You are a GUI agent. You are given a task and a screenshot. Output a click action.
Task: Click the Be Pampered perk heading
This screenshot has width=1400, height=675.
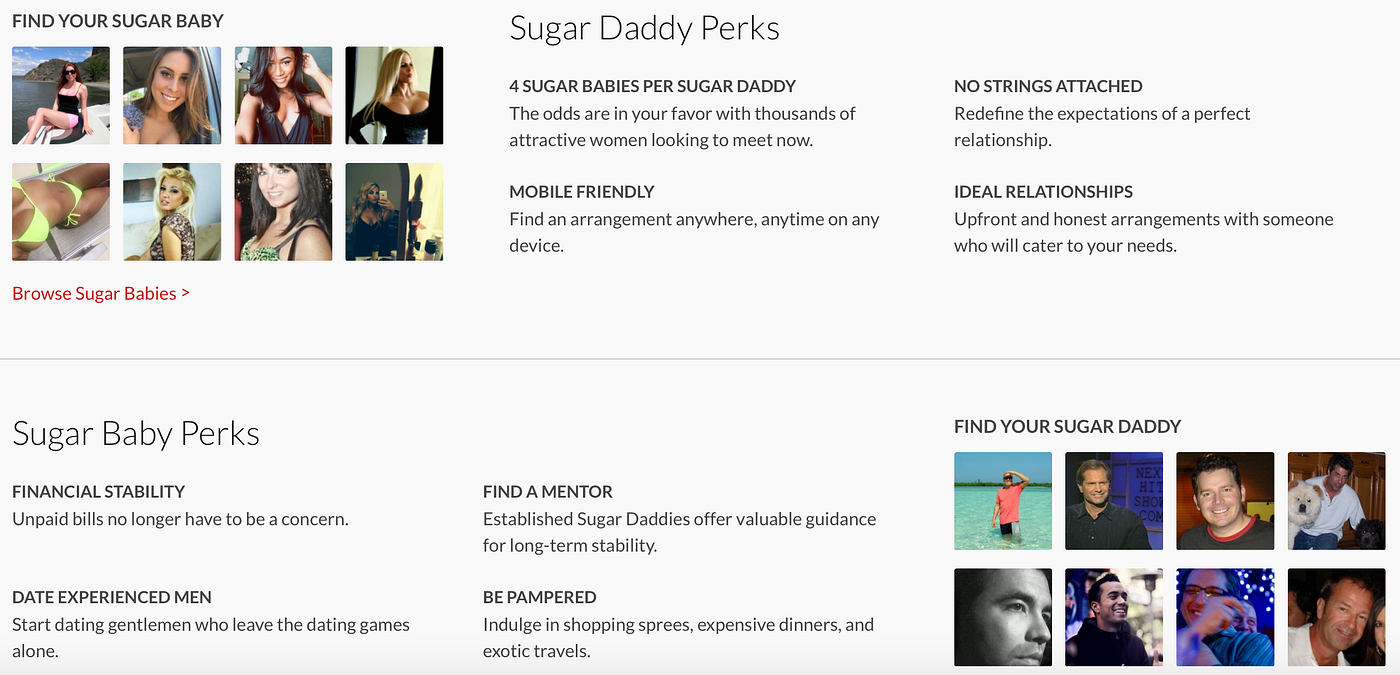(x=540, y=598)
